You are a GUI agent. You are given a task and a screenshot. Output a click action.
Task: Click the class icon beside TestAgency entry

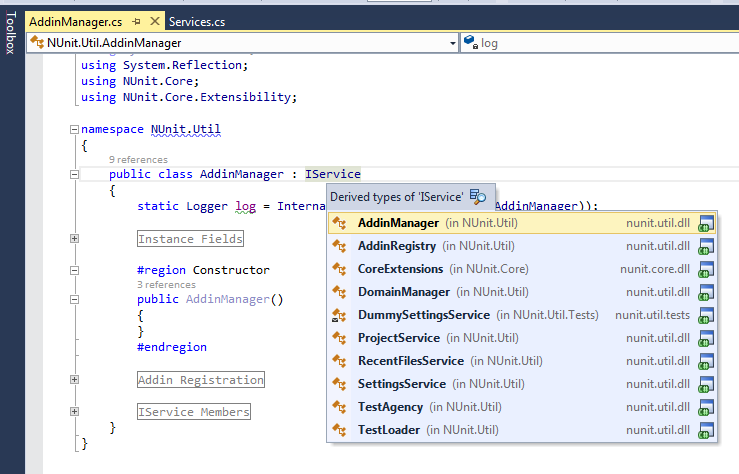[x=339, y=407]
